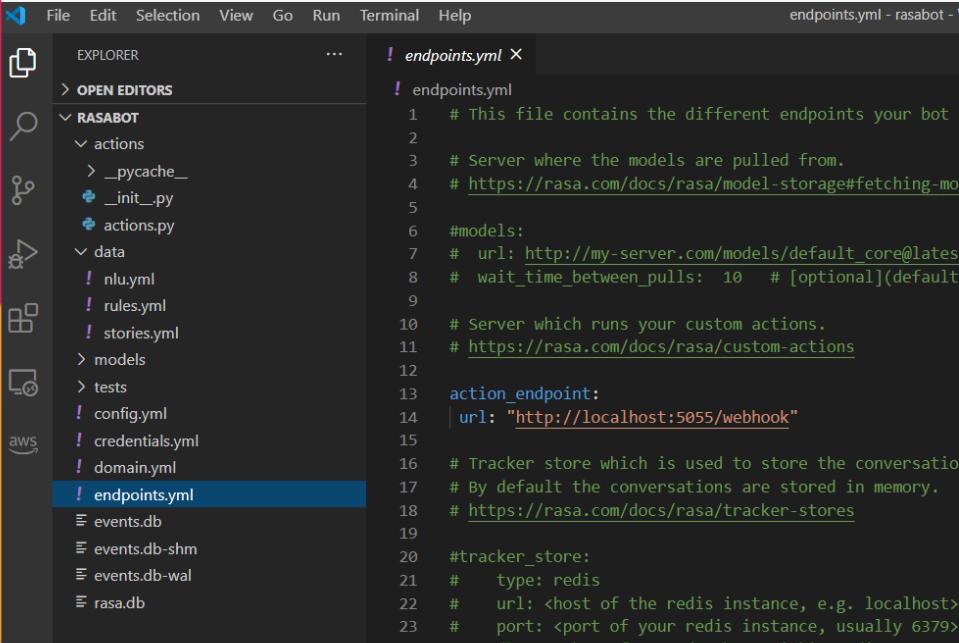Open nlu.yml in the explorer
Screen dimensions: 959x643
pyautogui.click(x=129, y=279)
